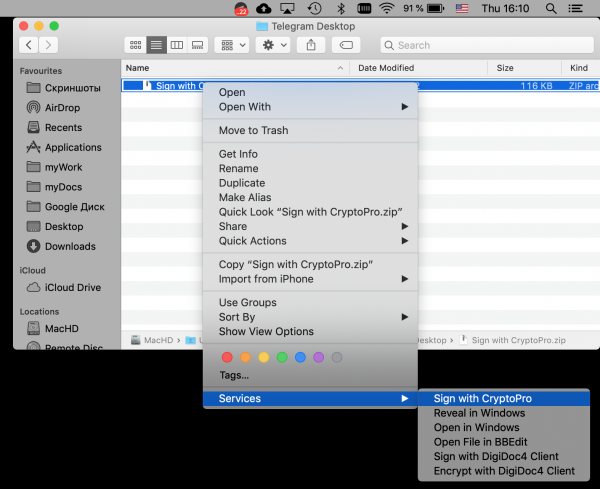Open the Action gear dropdown
Viewport: 600px width, 489px height.
(x=273, y=45)
